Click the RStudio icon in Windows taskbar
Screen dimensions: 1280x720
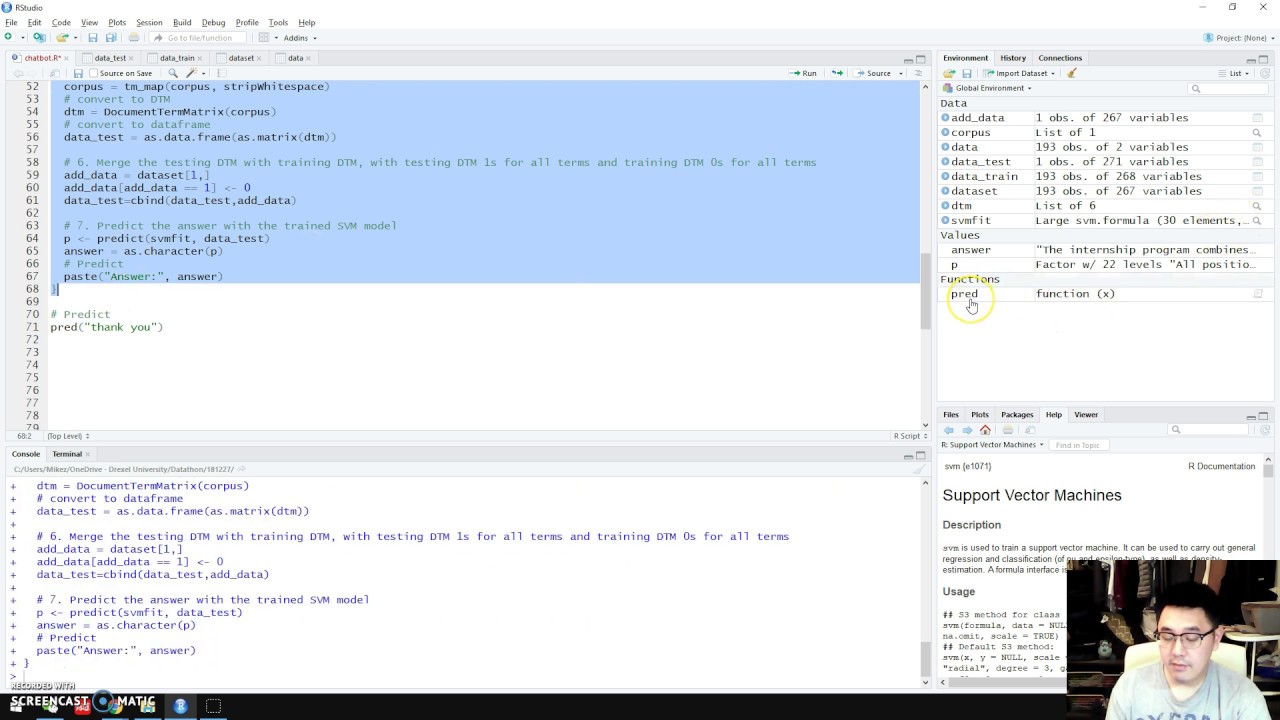[181, 706]
